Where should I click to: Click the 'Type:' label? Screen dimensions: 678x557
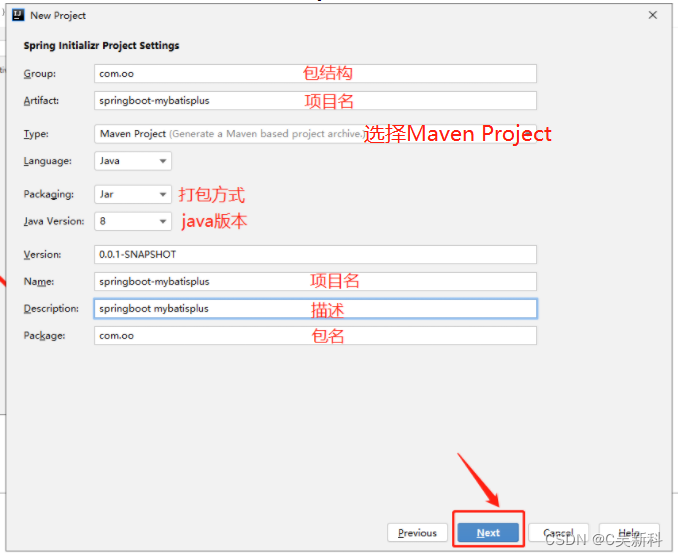36,134
